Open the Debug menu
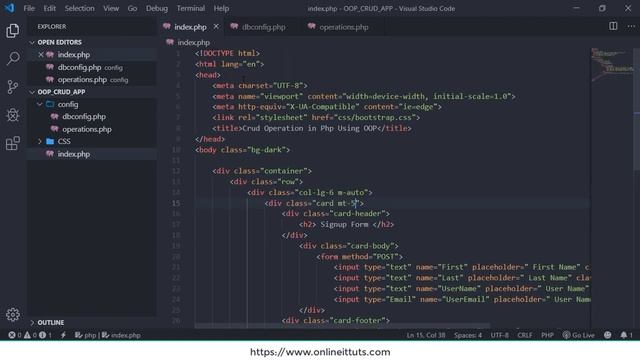The height and width of the screenshot is (360, 640). pyautogui.click(x=157, y=8)
